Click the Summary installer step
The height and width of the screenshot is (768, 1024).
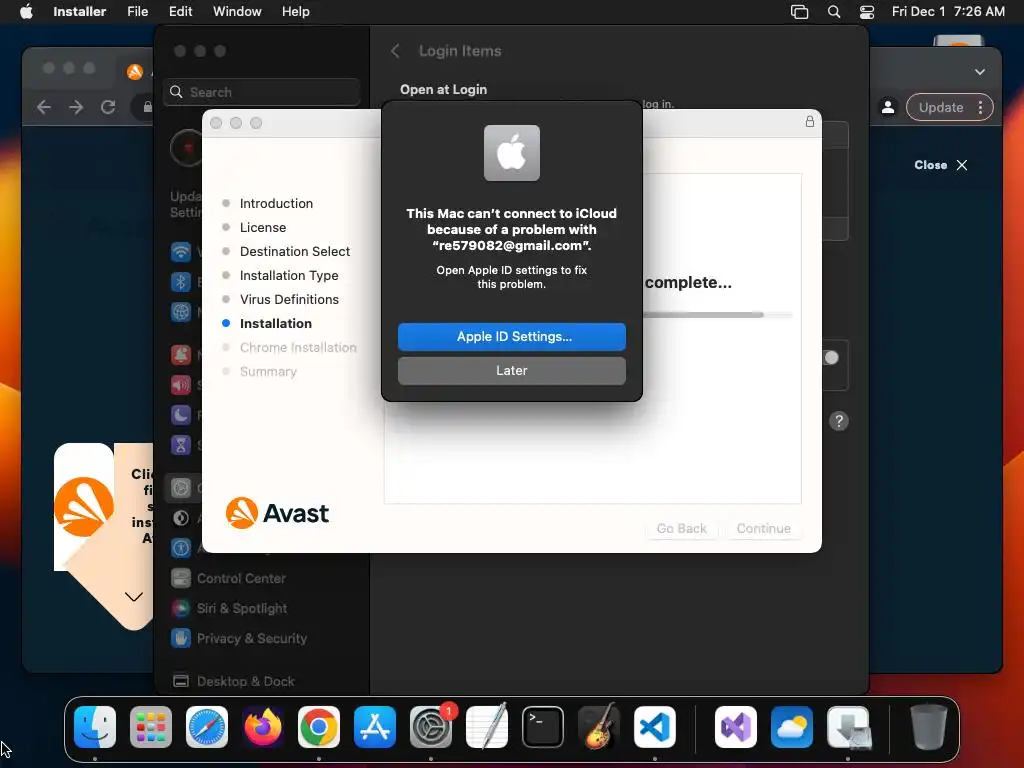coord(268,372)
